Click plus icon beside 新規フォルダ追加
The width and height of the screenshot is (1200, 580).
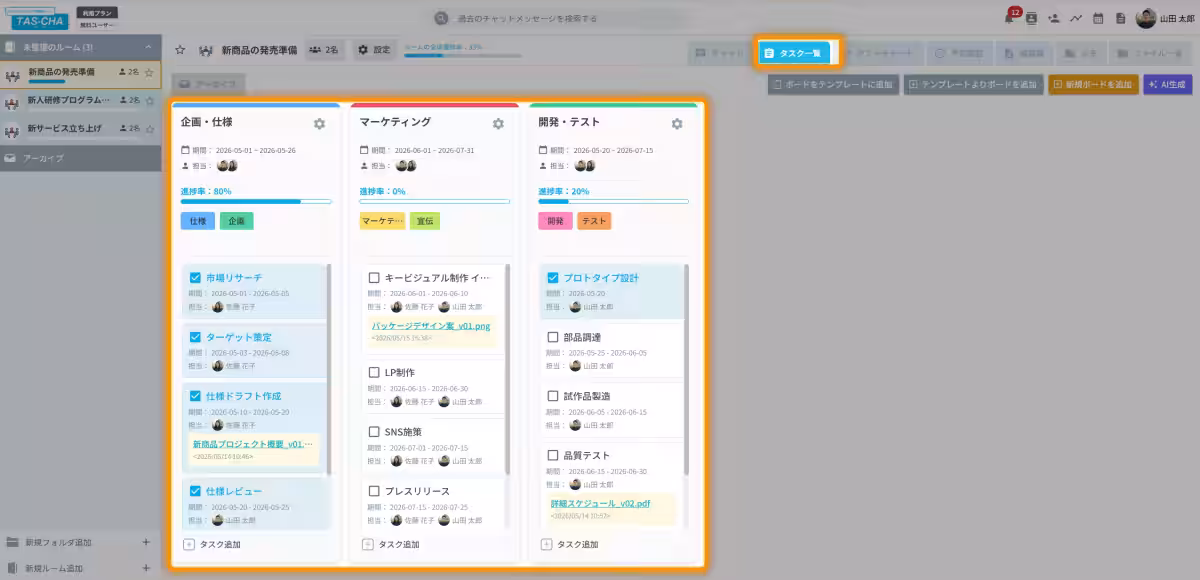(x=146, y=542)
